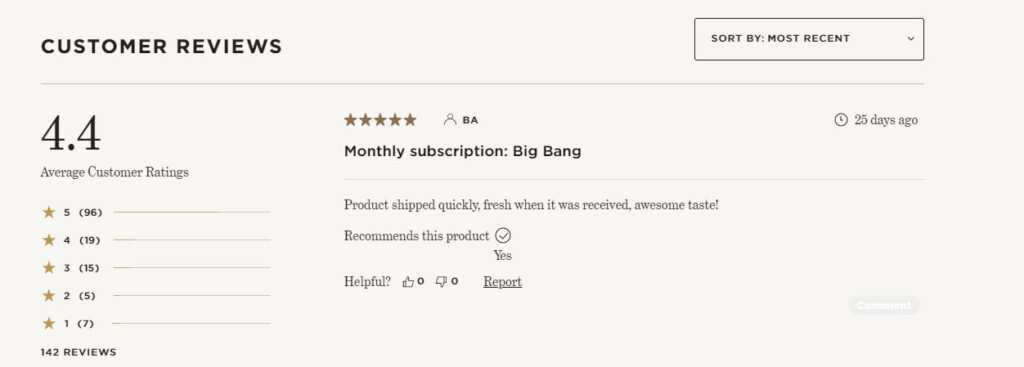Filter reviews by 5 stars (96)
Screen dimensions: 1024x367
pos(156,212)
